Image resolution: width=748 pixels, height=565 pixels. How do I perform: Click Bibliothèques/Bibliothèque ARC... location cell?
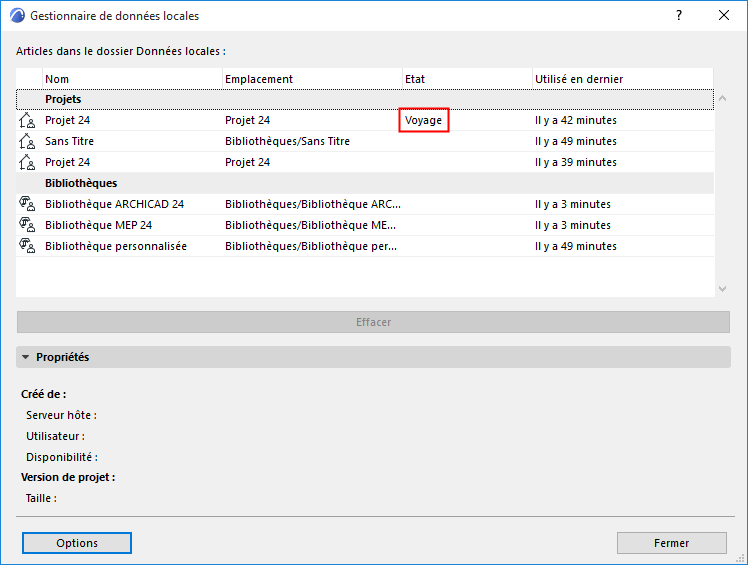point(313,204)
